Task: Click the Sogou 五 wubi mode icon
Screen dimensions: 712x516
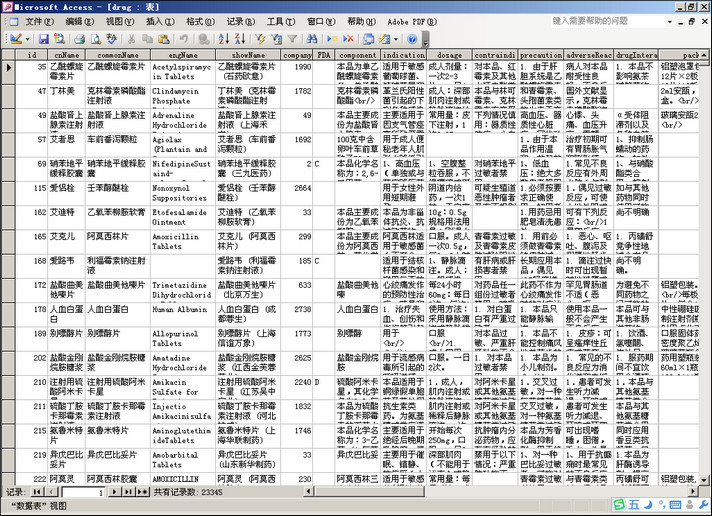Action: click(633, 504)
